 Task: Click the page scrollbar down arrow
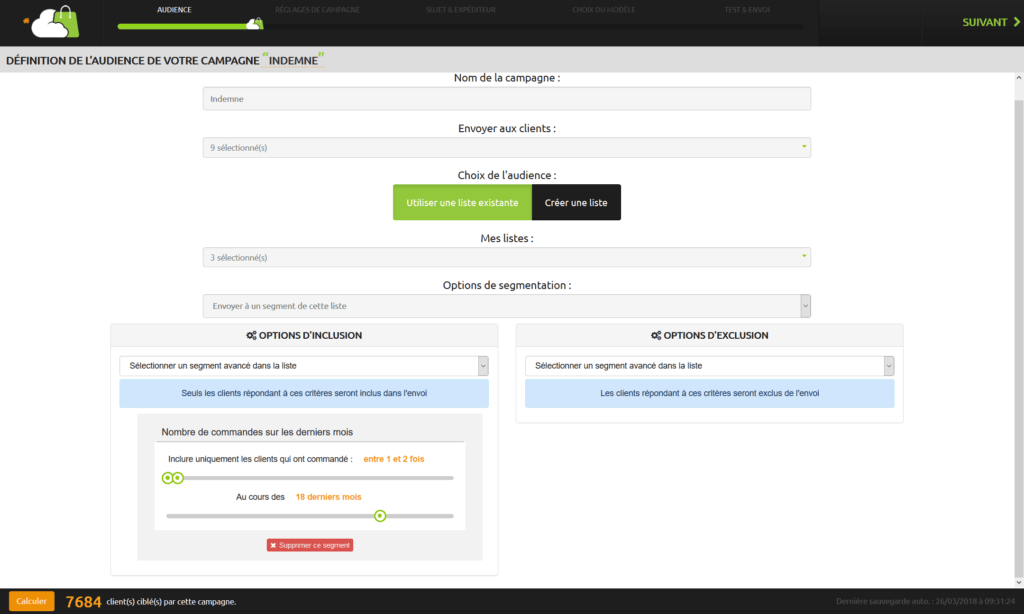point(1018,582)
